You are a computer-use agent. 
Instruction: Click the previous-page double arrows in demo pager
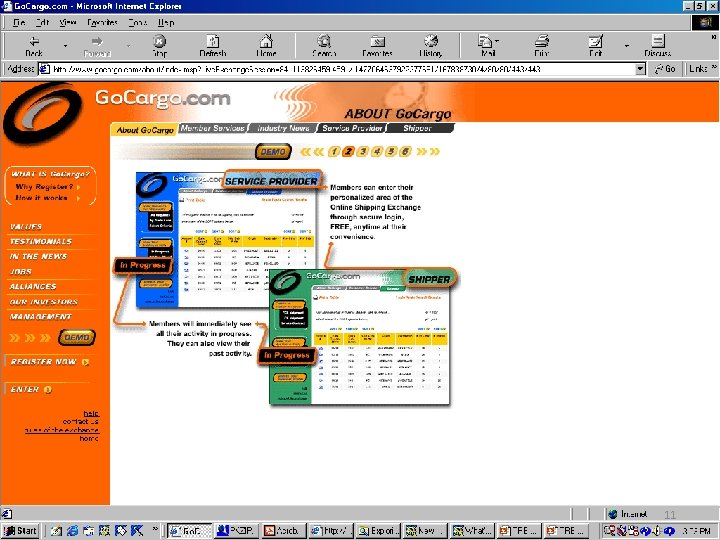312,152
